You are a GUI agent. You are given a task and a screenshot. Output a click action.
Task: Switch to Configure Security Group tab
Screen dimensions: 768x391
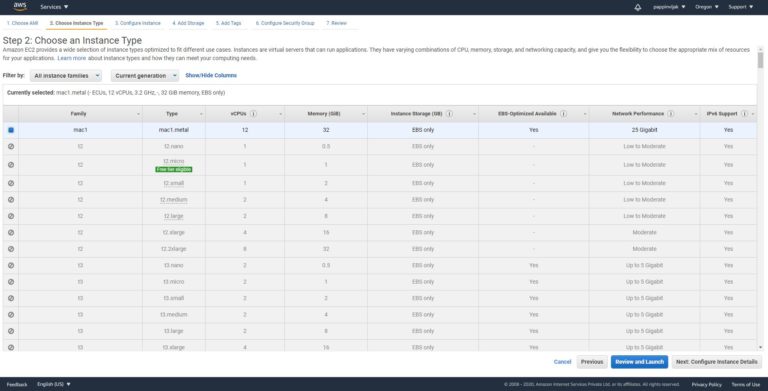click(285, 23)
